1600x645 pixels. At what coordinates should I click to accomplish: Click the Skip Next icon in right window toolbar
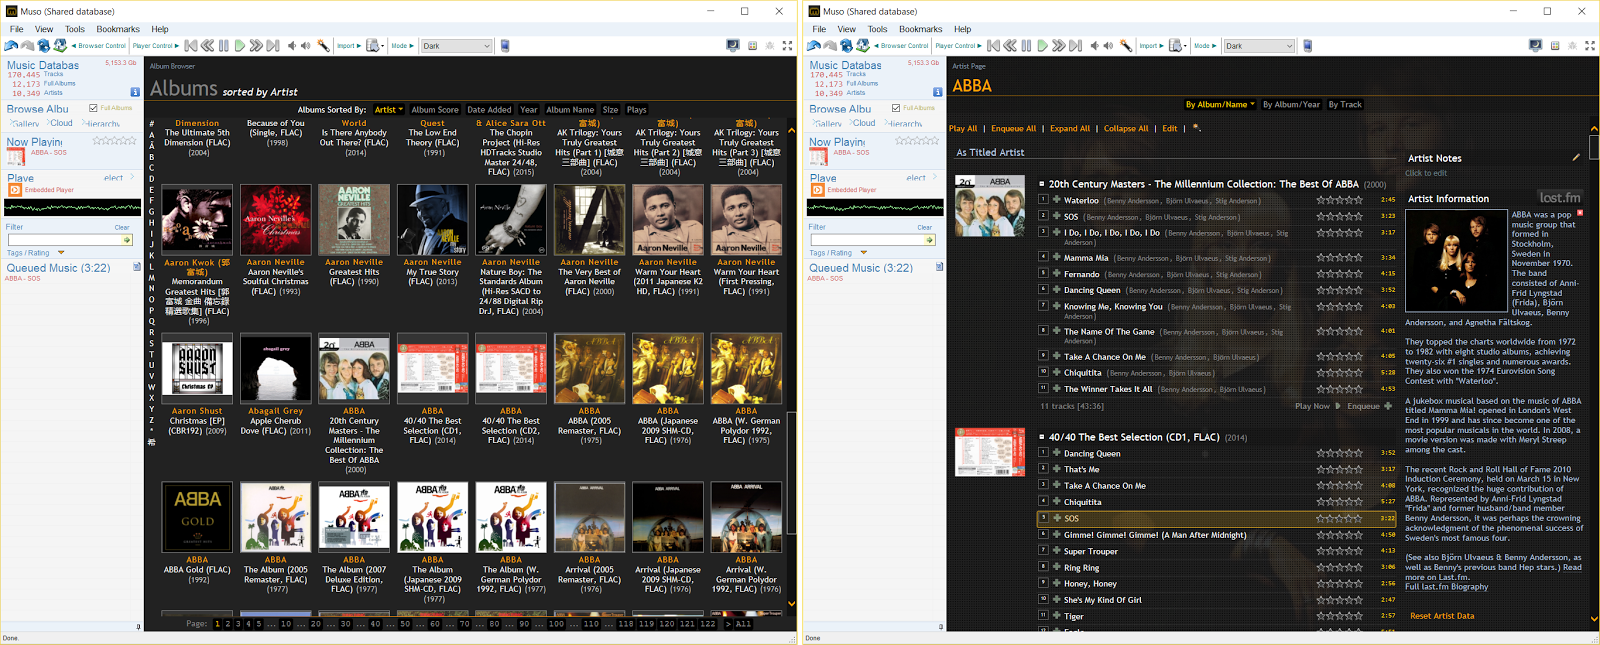pos(1075,46)
